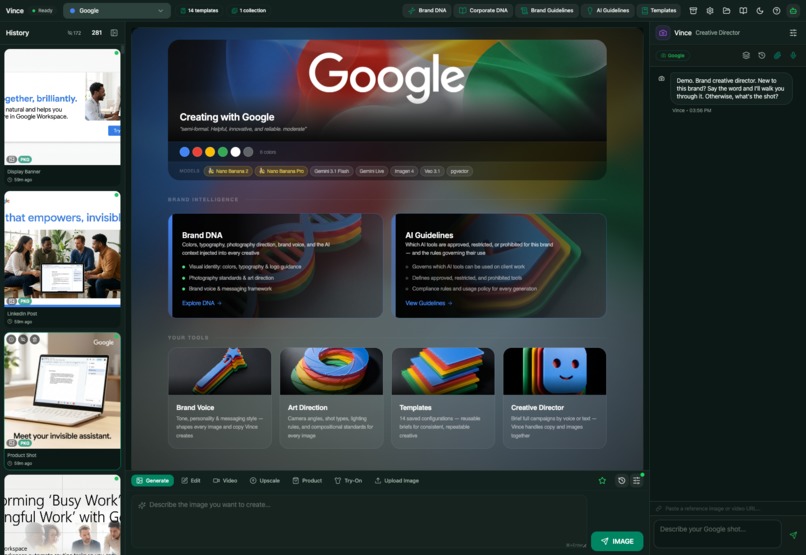The image size is (806, 555).
Task: Select the yellow brand color swatch
Action: coord(210,152)
